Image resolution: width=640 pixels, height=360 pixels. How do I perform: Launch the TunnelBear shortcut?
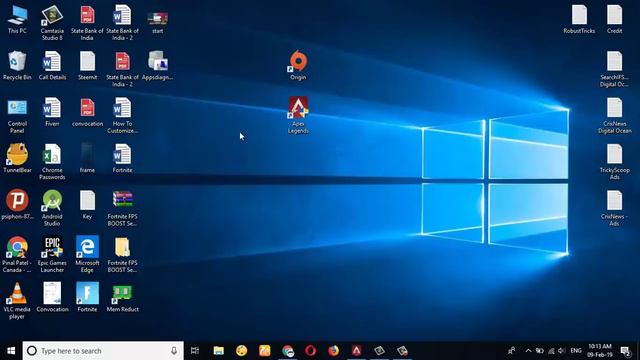pos(17,158)
